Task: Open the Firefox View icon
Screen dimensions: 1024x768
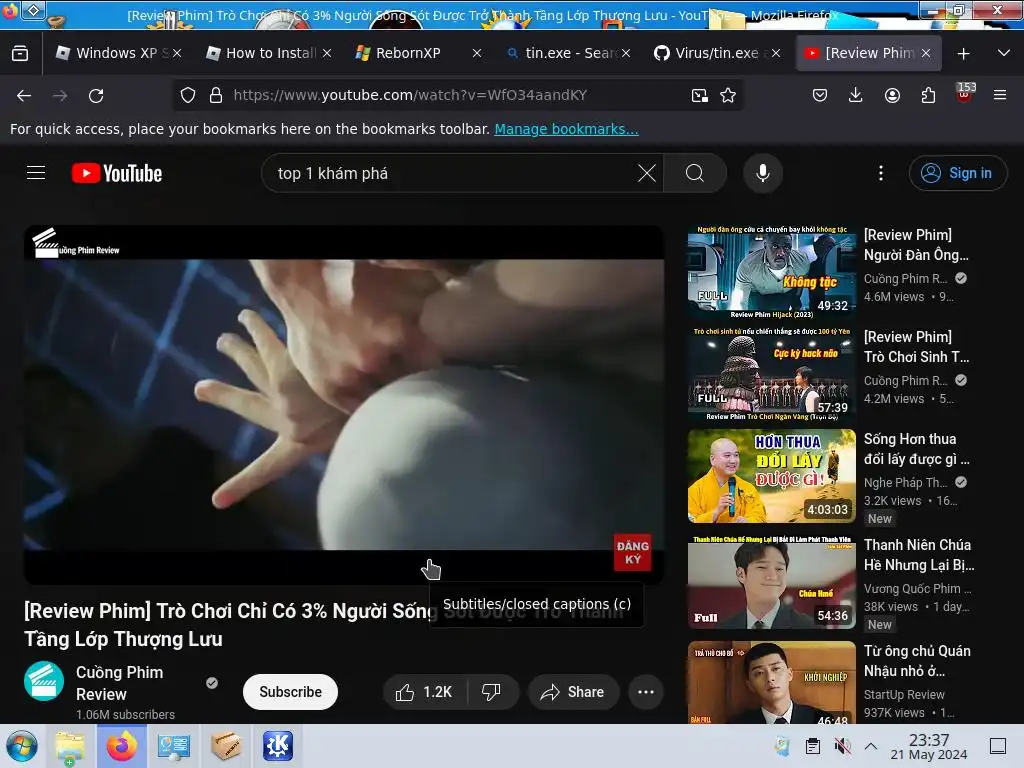Action: (20, 53)
